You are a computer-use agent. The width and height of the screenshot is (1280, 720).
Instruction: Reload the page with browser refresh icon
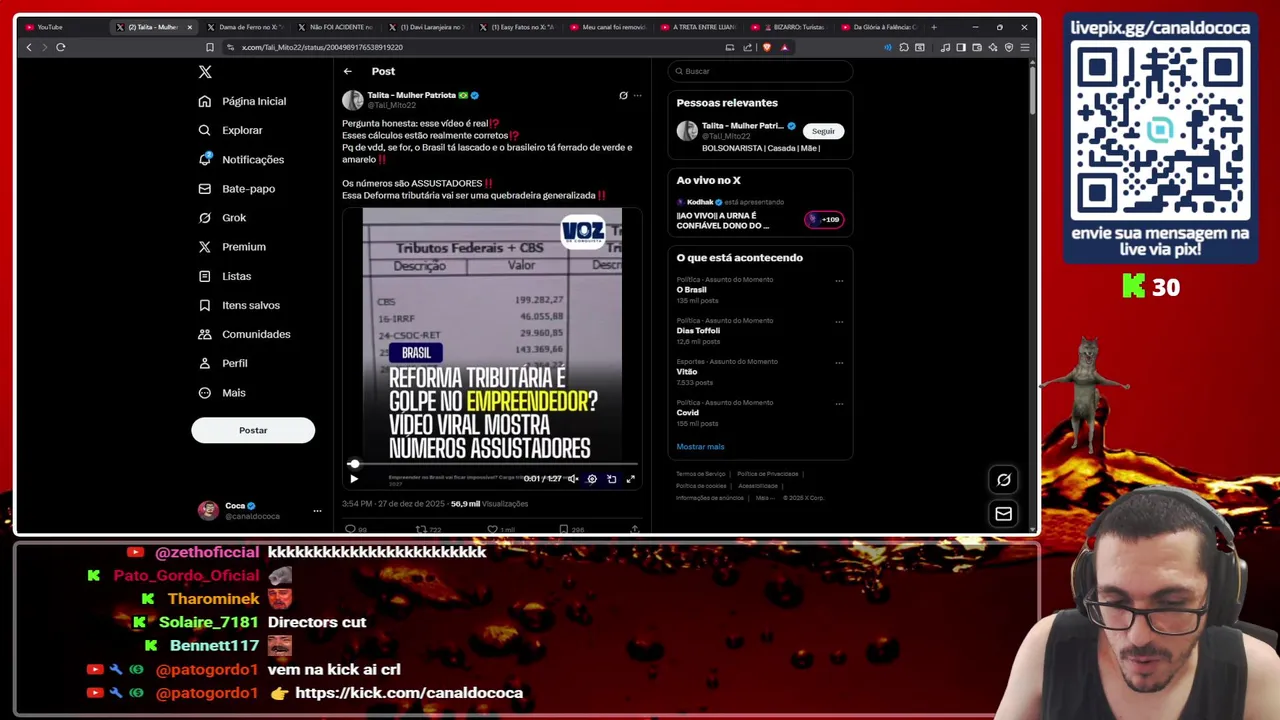[x=61, y=47]
